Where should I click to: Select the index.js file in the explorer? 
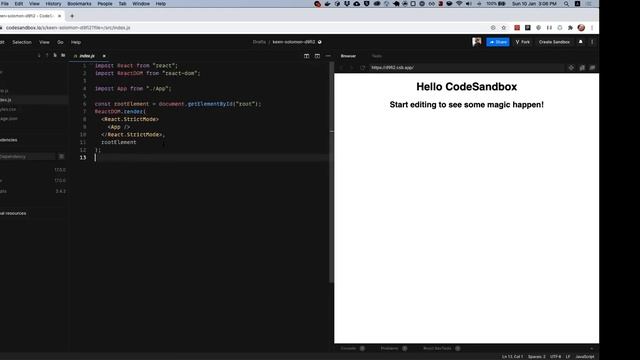pos(34,100)
